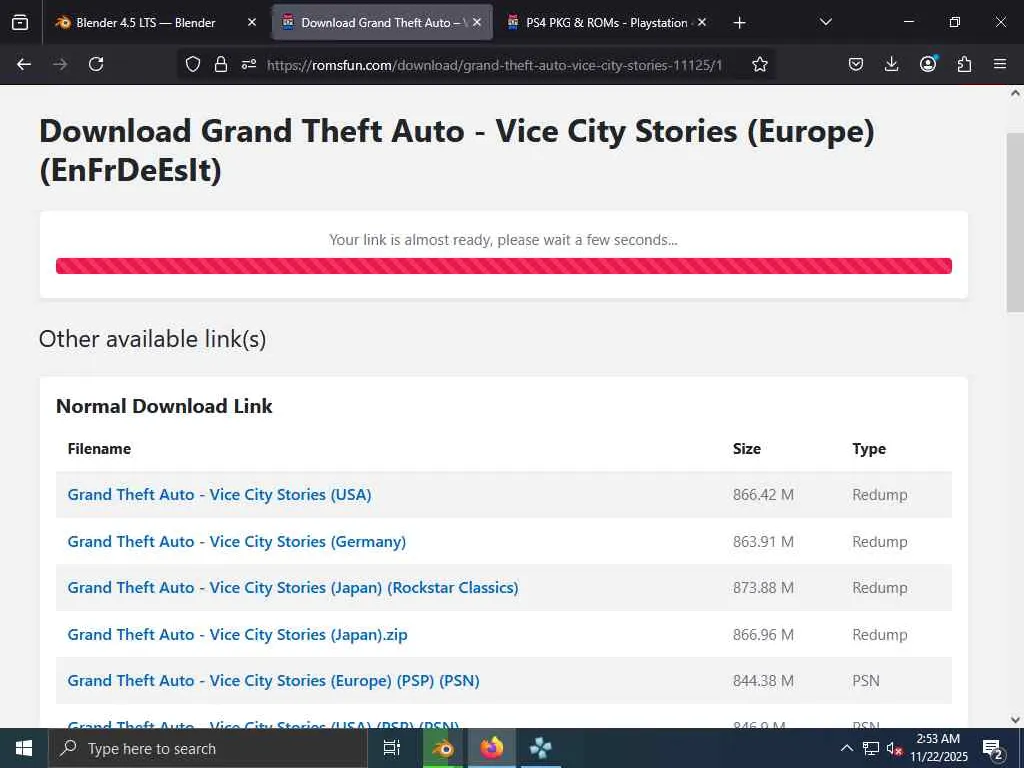Open Vice City Stories (USA) download link
Viewport: 1024px width, 768px height.
(219, 495)
